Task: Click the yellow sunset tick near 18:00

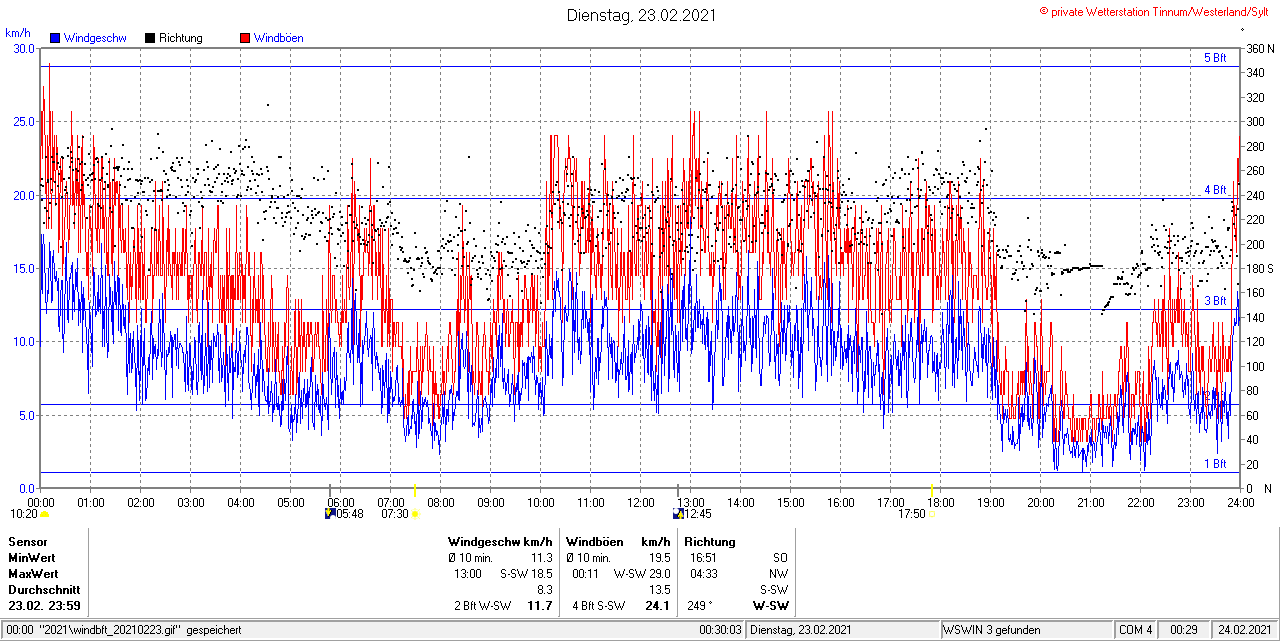Action: pos(932,489)
